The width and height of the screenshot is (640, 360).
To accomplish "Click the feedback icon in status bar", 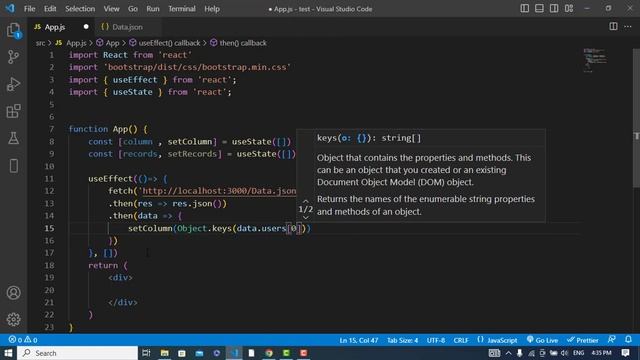I will (611, 340).
